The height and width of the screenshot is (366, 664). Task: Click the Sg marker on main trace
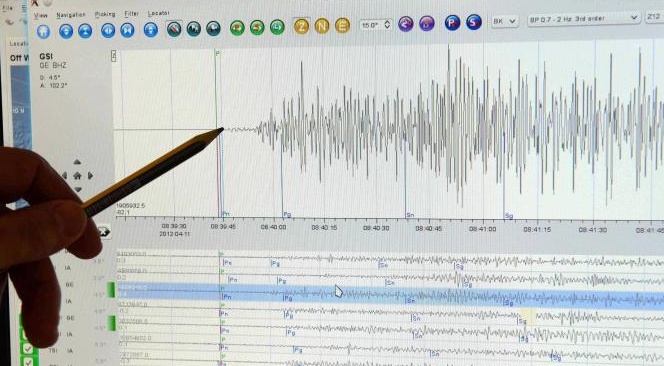pos(509,216)
